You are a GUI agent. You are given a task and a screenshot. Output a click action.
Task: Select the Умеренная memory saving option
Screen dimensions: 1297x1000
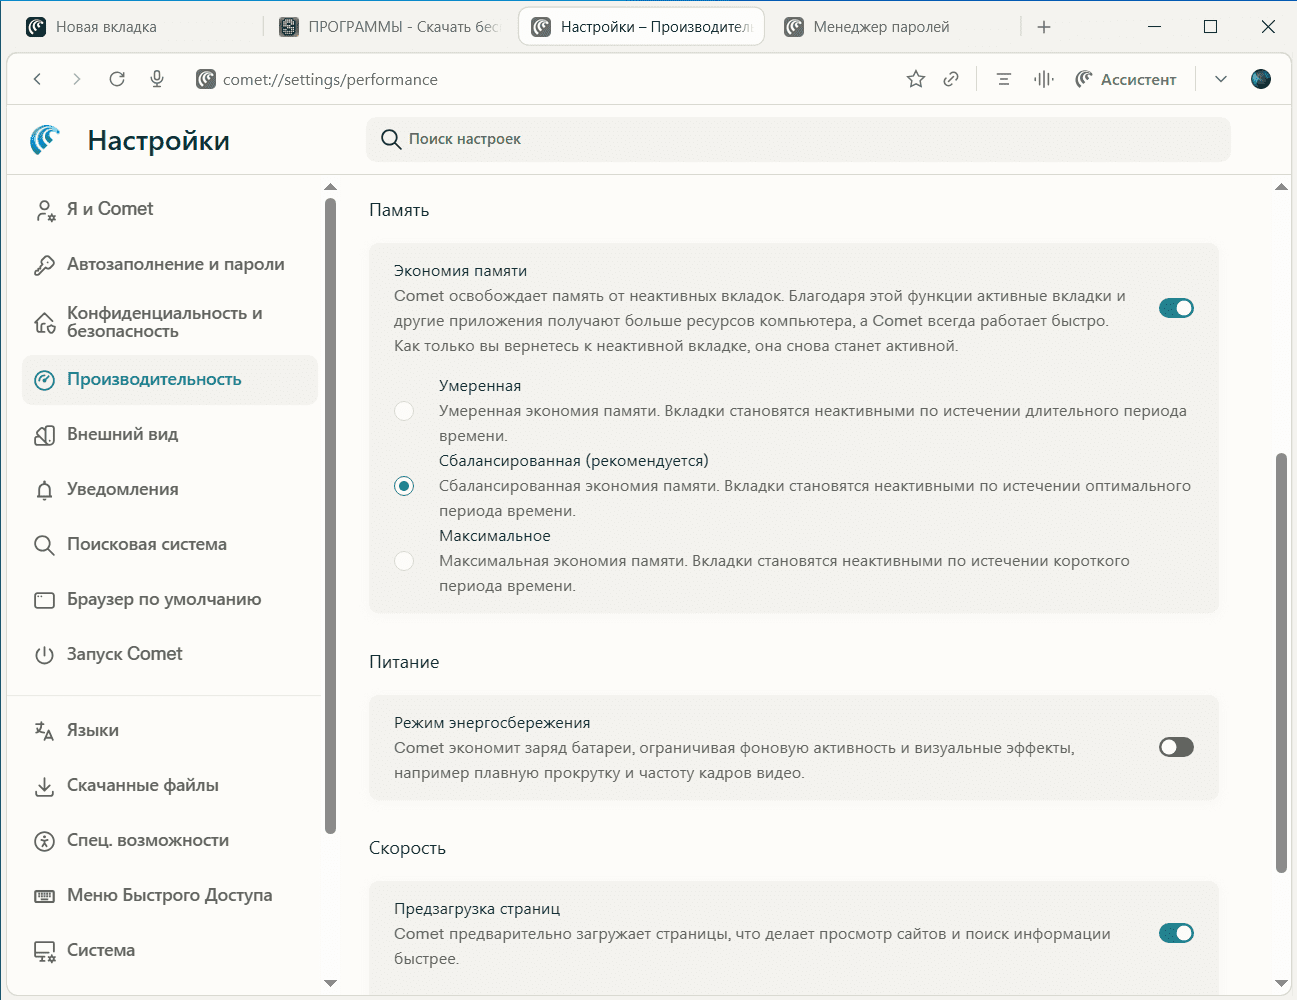pos(404,411)
